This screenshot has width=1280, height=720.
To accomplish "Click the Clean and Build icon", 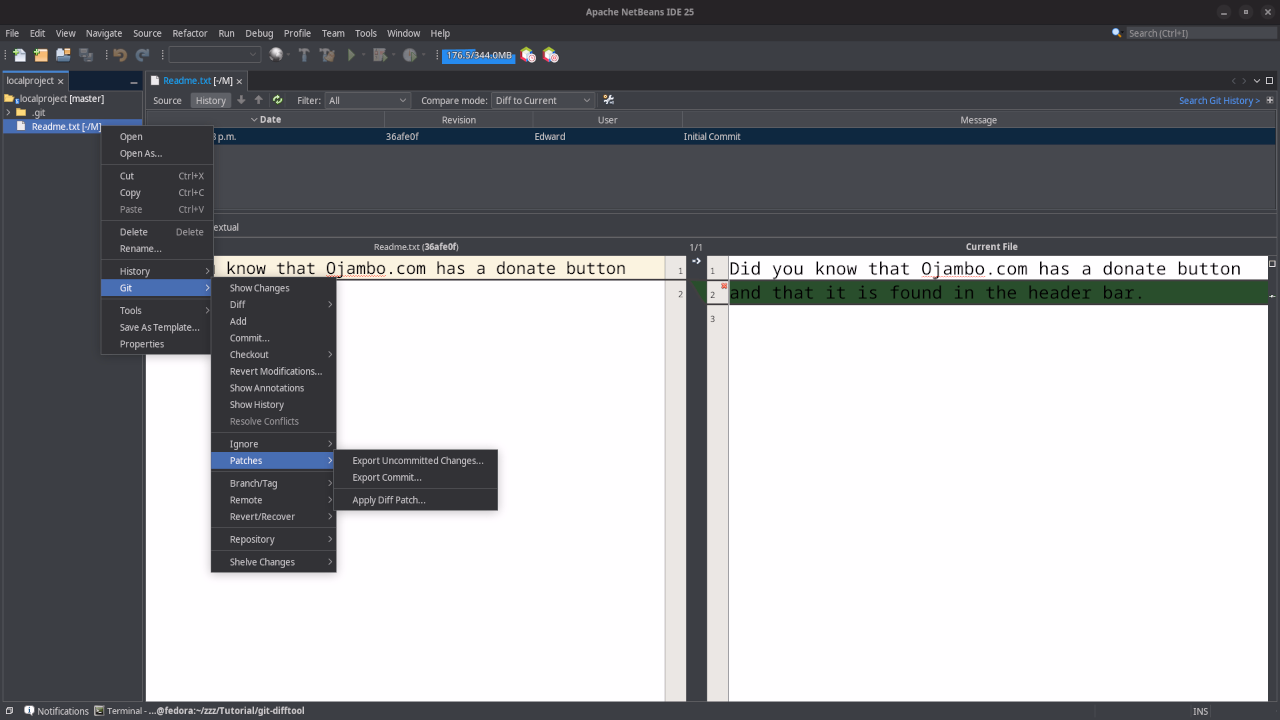I will point(327,55).
